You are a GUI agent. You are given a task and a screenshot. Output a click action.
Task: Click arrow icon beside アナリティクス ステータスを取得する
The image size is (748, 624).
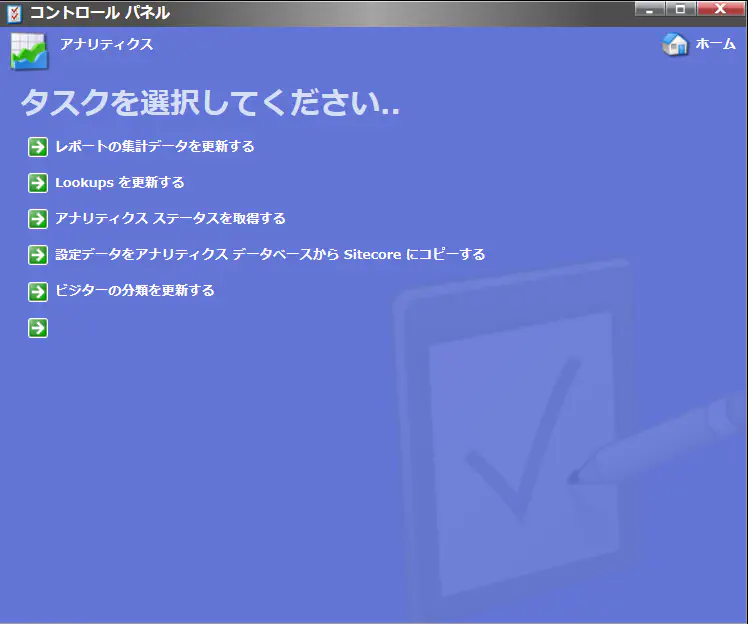tap(38, 219)
